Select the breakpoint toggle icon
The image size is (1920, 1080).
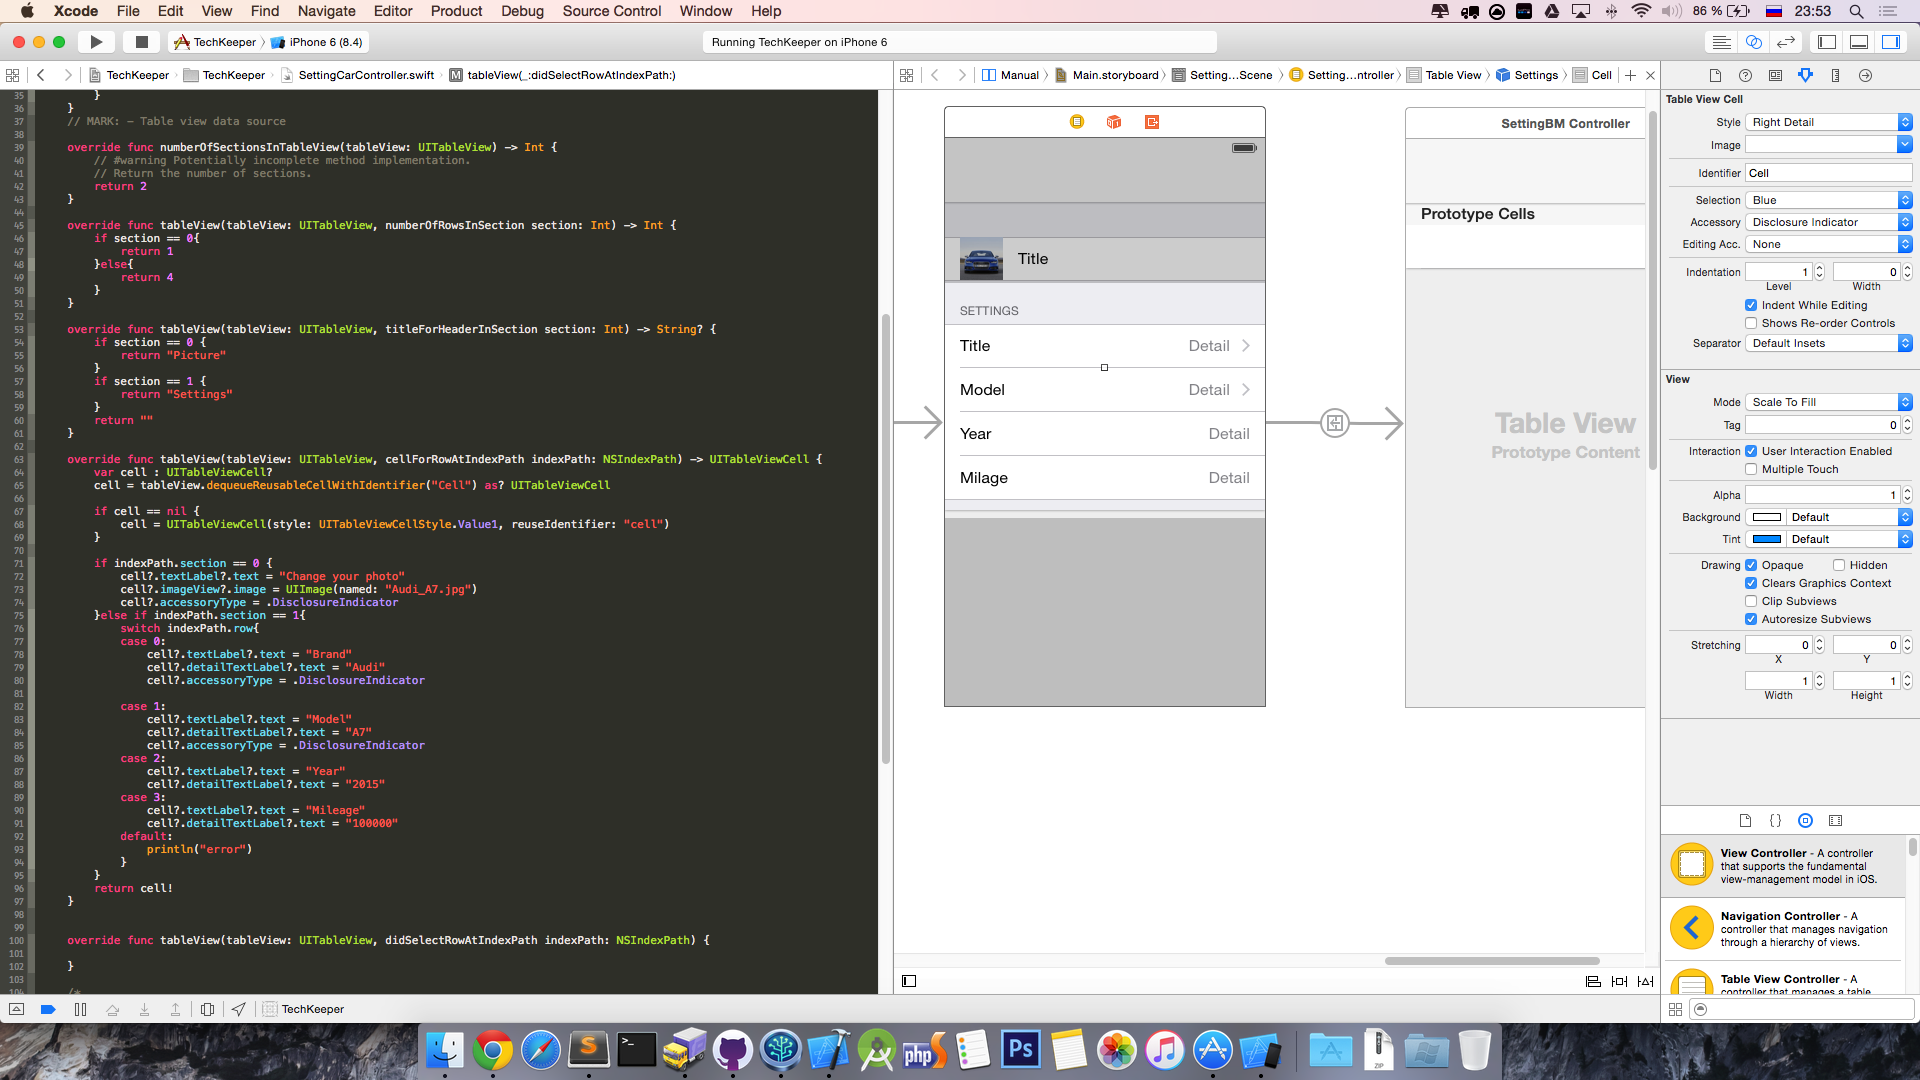click(47, 1009)
